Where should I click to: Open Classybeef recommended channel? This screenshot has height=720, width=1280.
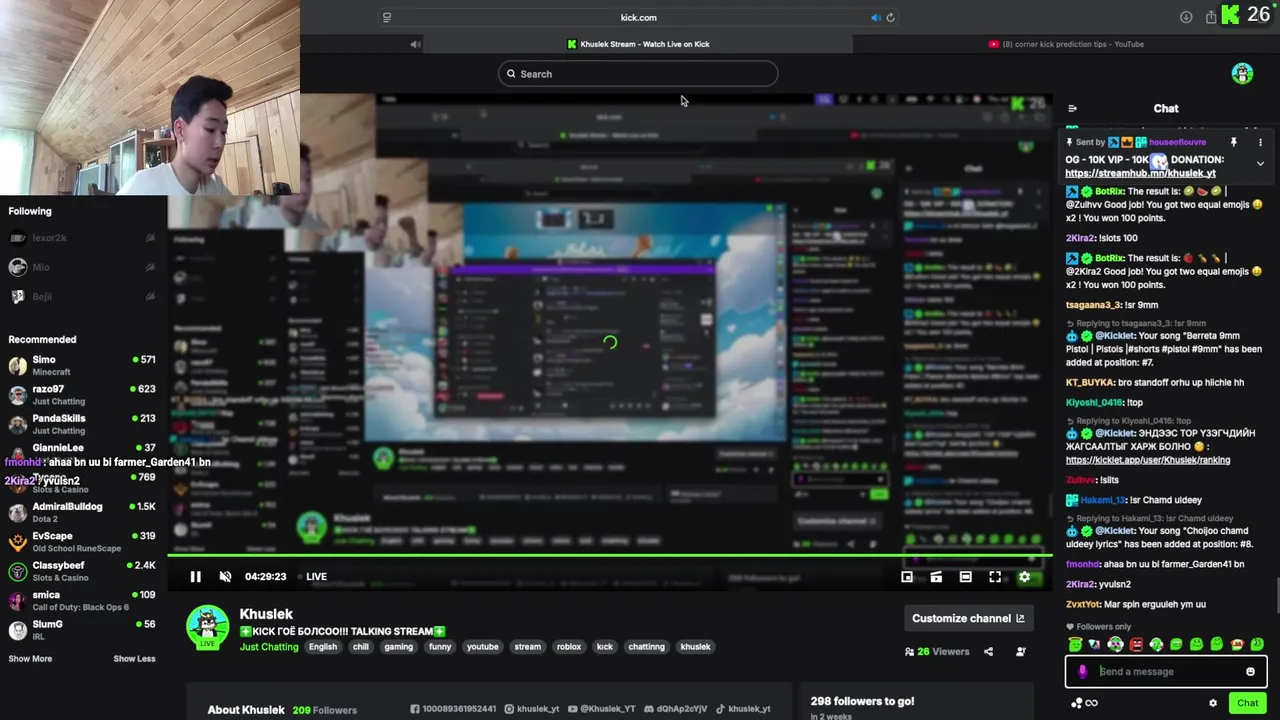point(82,571)
